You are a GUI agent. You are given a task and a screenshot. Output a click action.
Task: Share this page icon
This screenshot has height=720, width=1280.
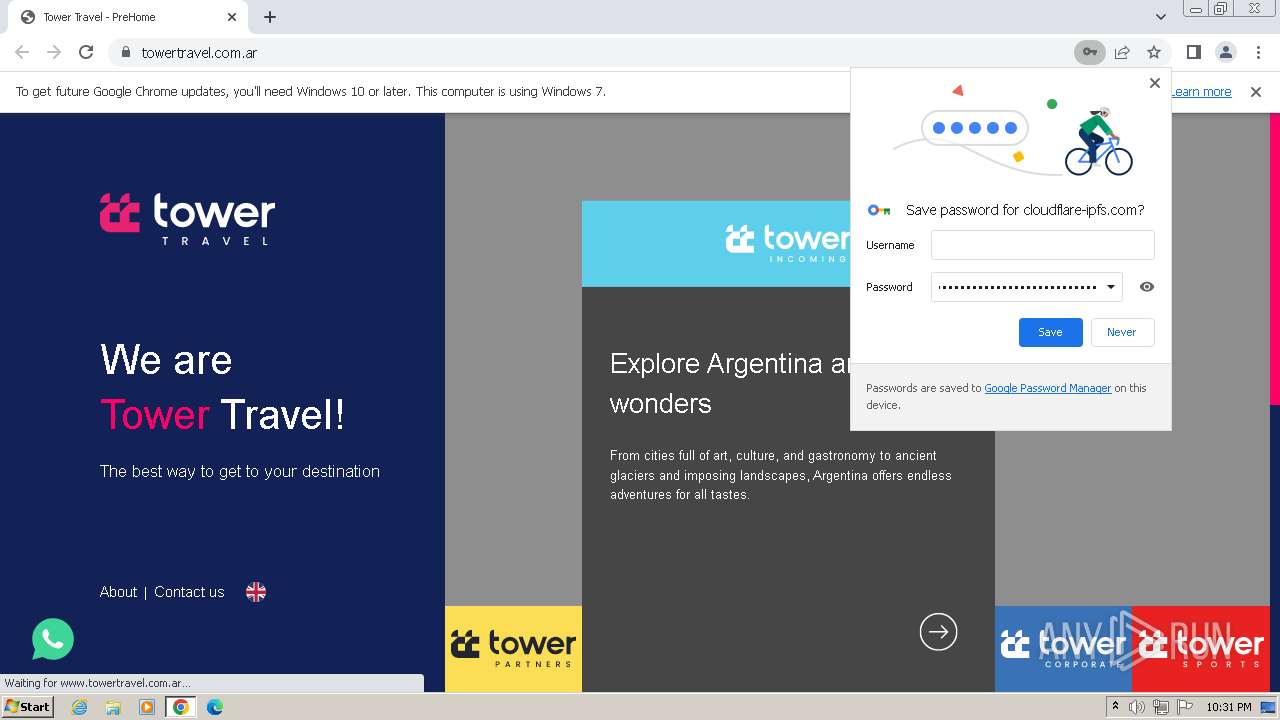(x=1122, y=52)
